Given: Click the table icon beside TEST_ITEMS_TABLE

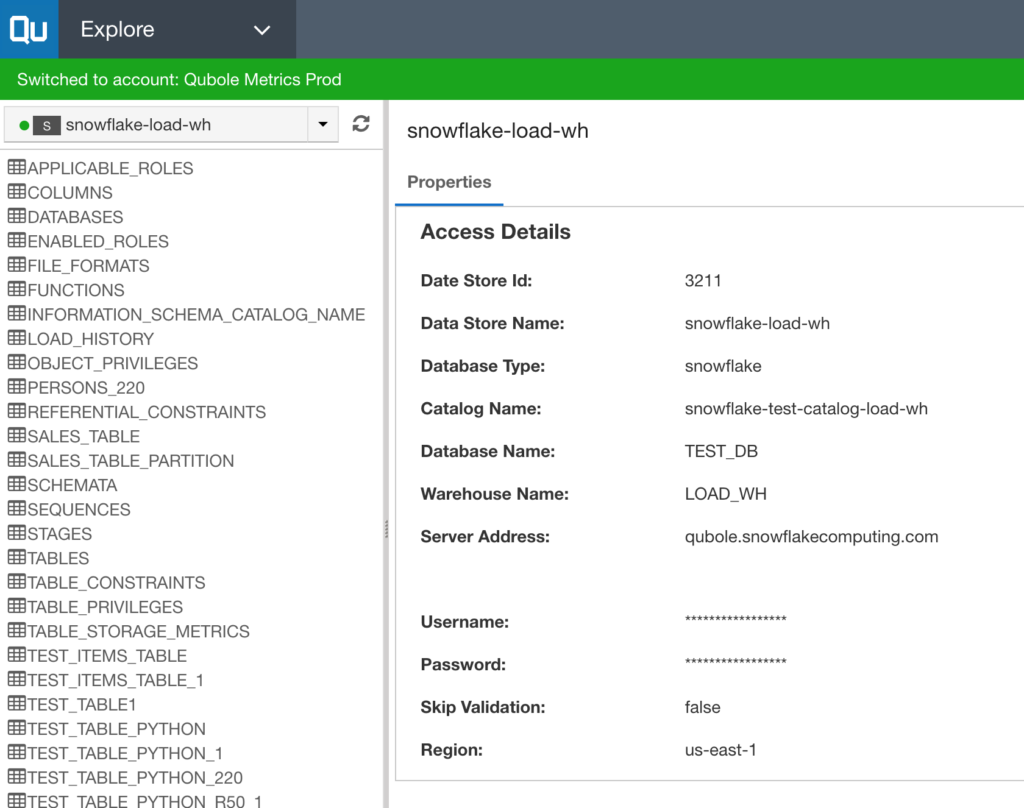Looking at the screenshot, I should (x=16, y=654).
